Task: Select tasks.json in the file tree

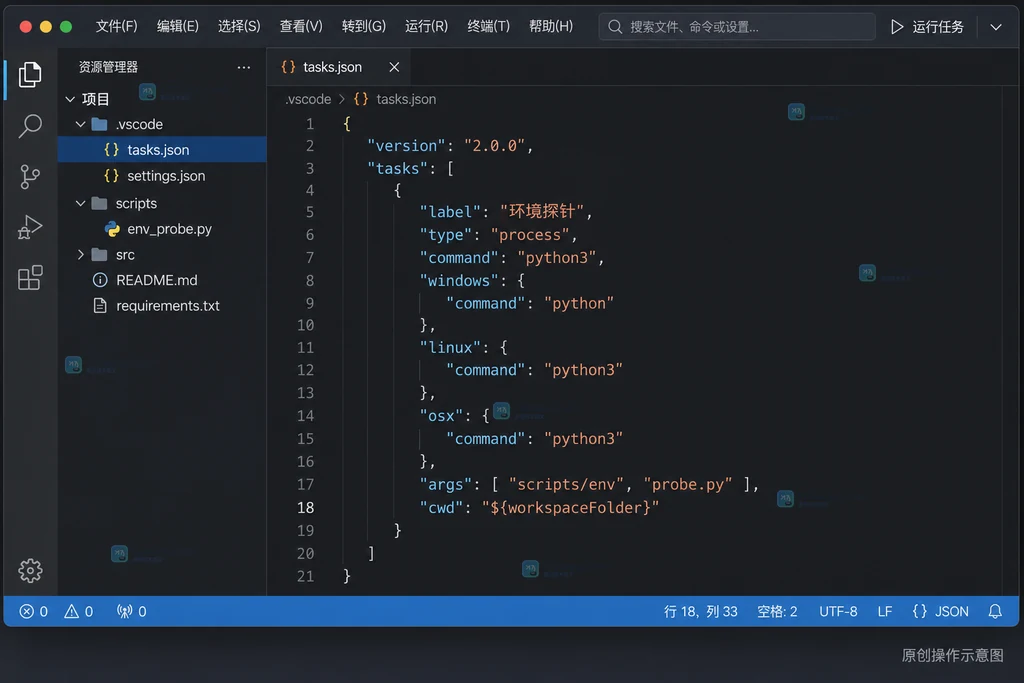Action: pyautogui.click(x=162, y=150)
